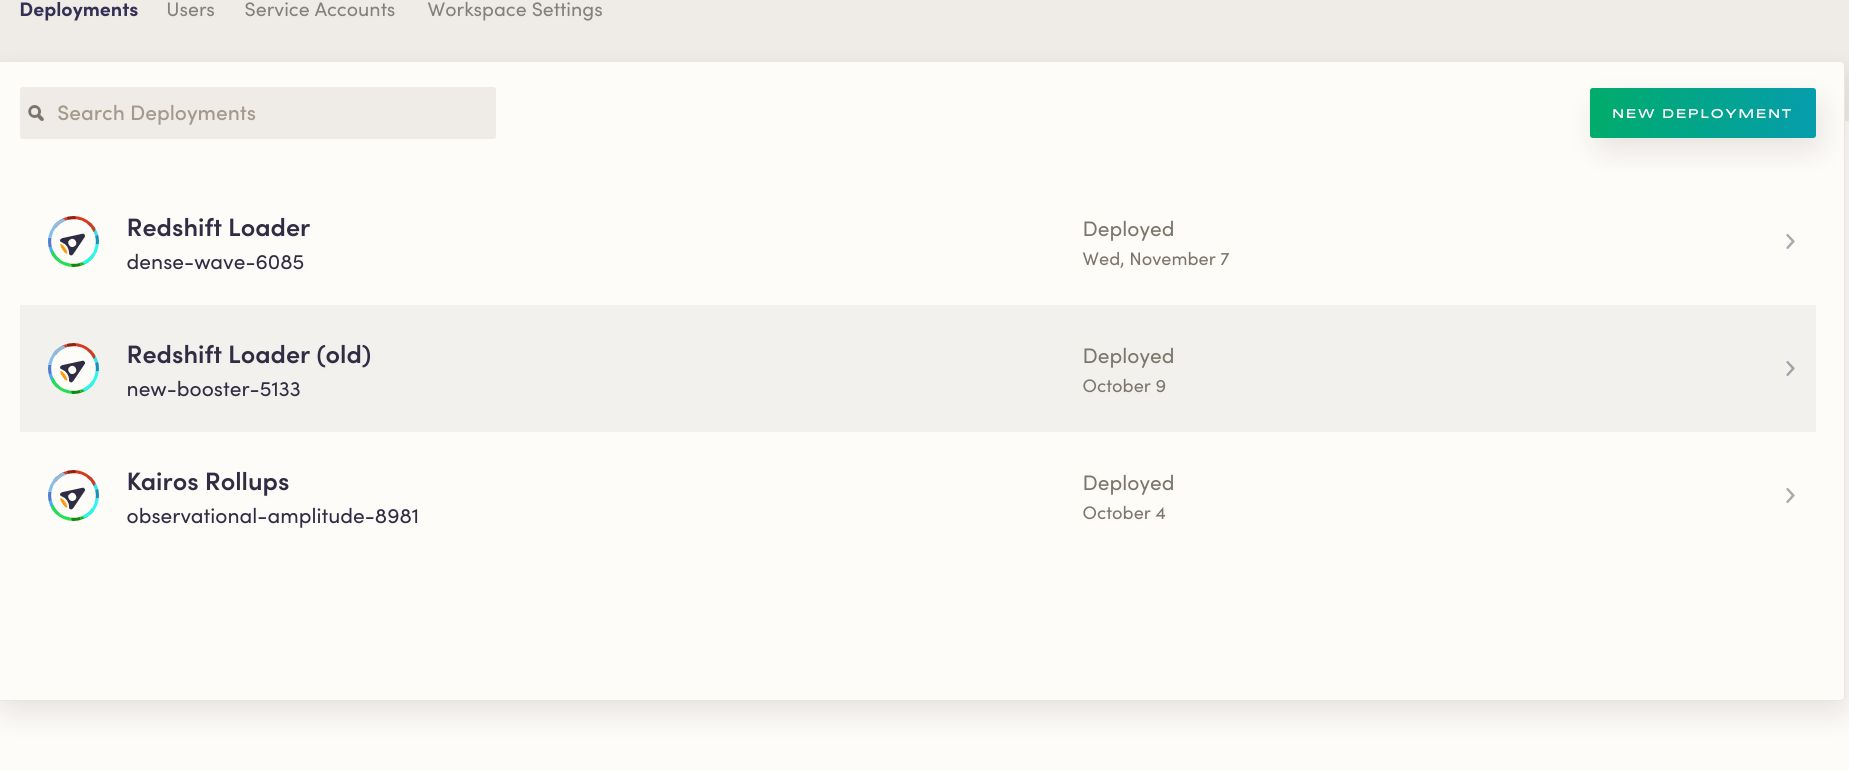The image size is (1849, 771).
Task: Click release name dense-wave-6085
Action: pyautogui.click(x=215, y=262)
